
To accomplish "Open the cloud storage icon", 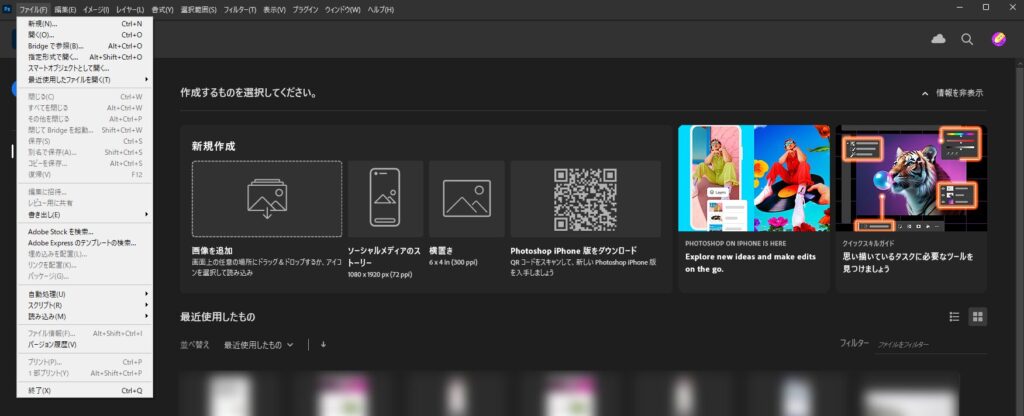I will [938, 39].
